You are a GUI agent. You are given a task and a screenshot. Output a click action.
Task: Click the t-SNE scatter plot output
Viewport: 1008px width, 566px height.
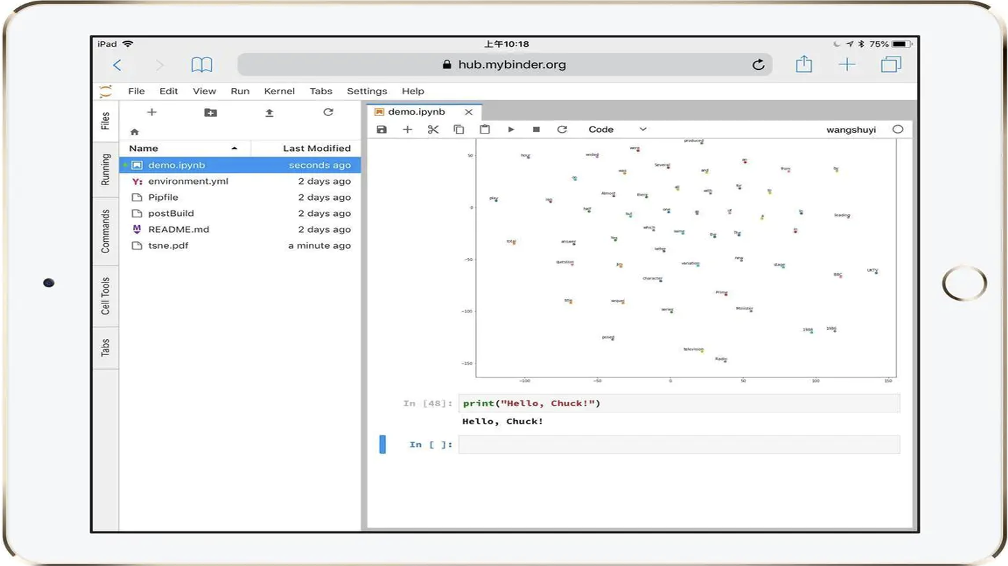tap(679, 260)
